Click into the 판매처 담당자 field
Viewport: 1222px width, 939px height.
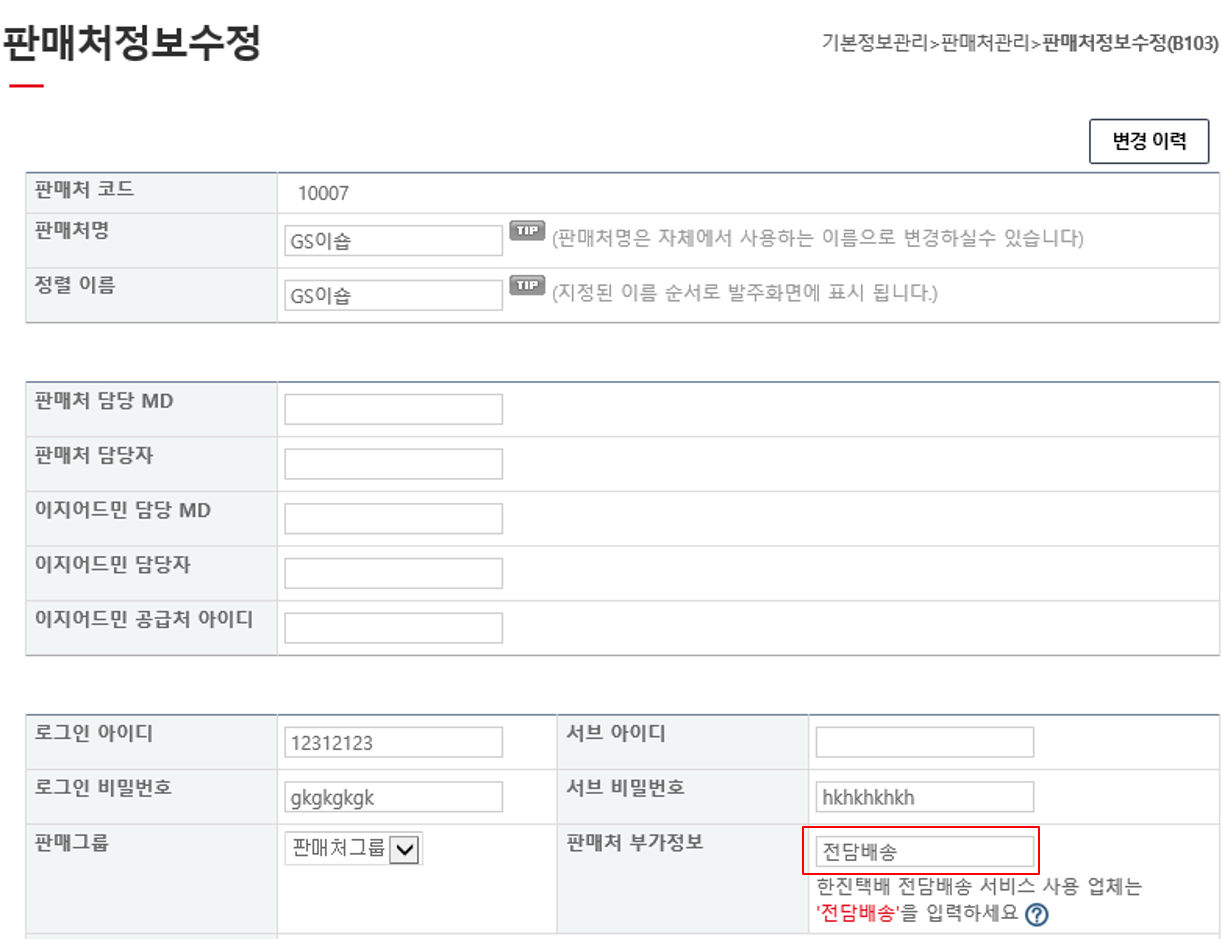click(393, 464)
